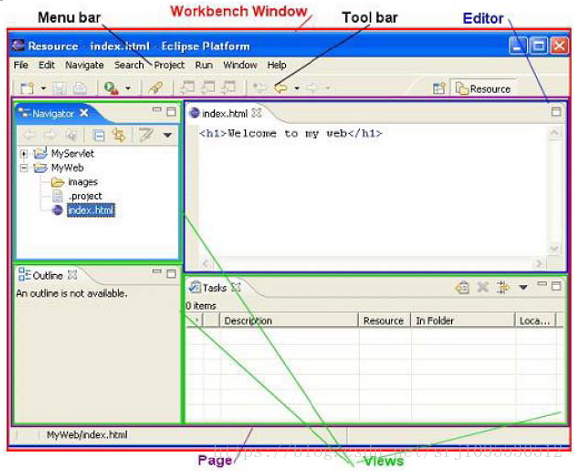Open the Help menu
The width and height of the screenshot is (574, 471).
tap(277, 65)
